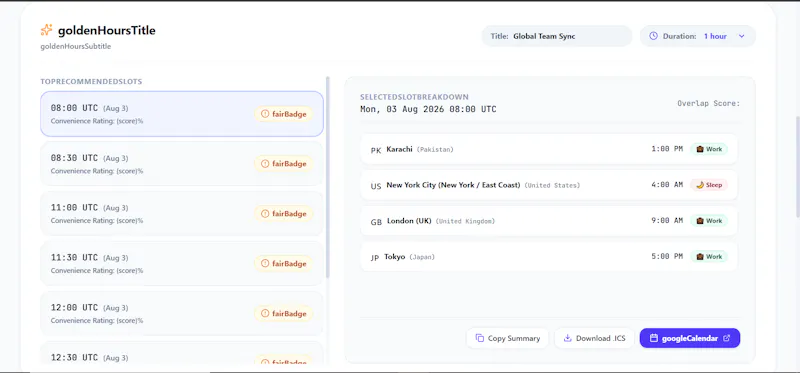
Task: Click fairBadge on the 08:00 UTC slot
Action: tap(284, 114)
